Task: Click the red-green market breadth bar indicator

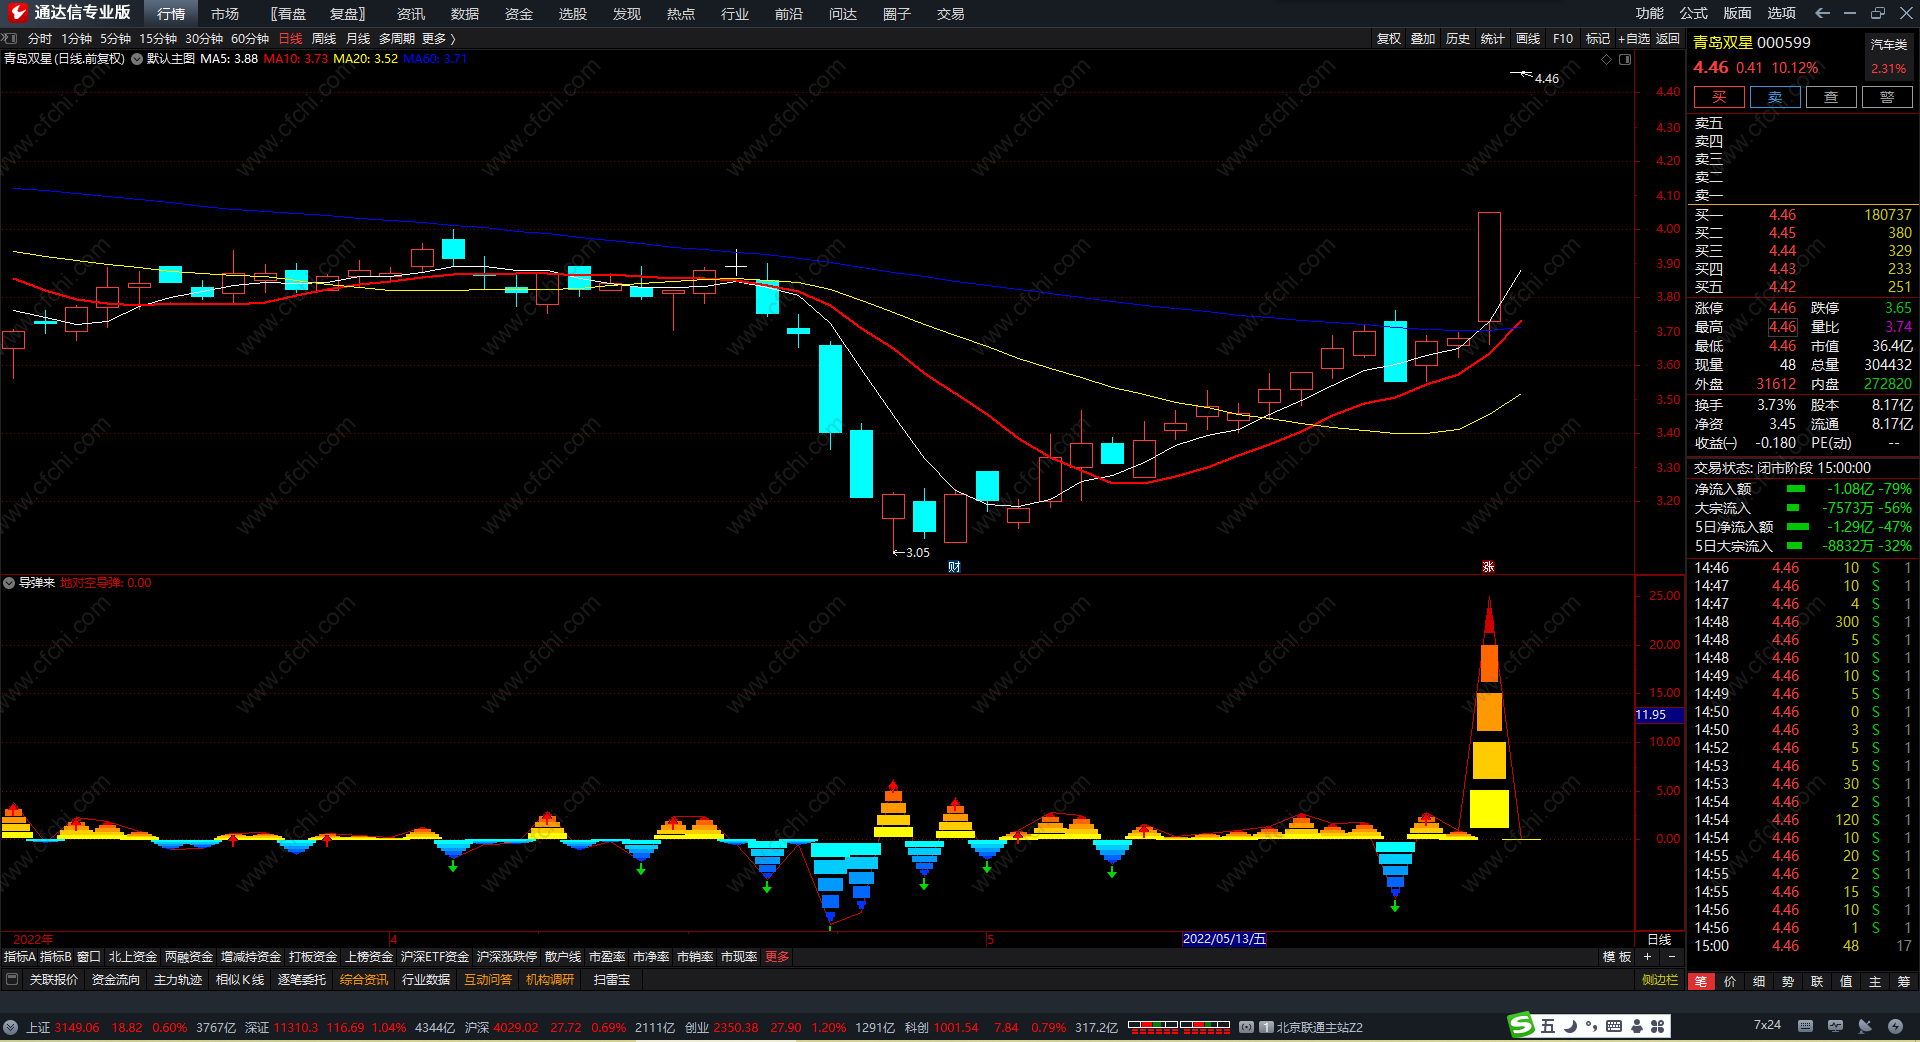Action: click(x=1179, y=1026)
